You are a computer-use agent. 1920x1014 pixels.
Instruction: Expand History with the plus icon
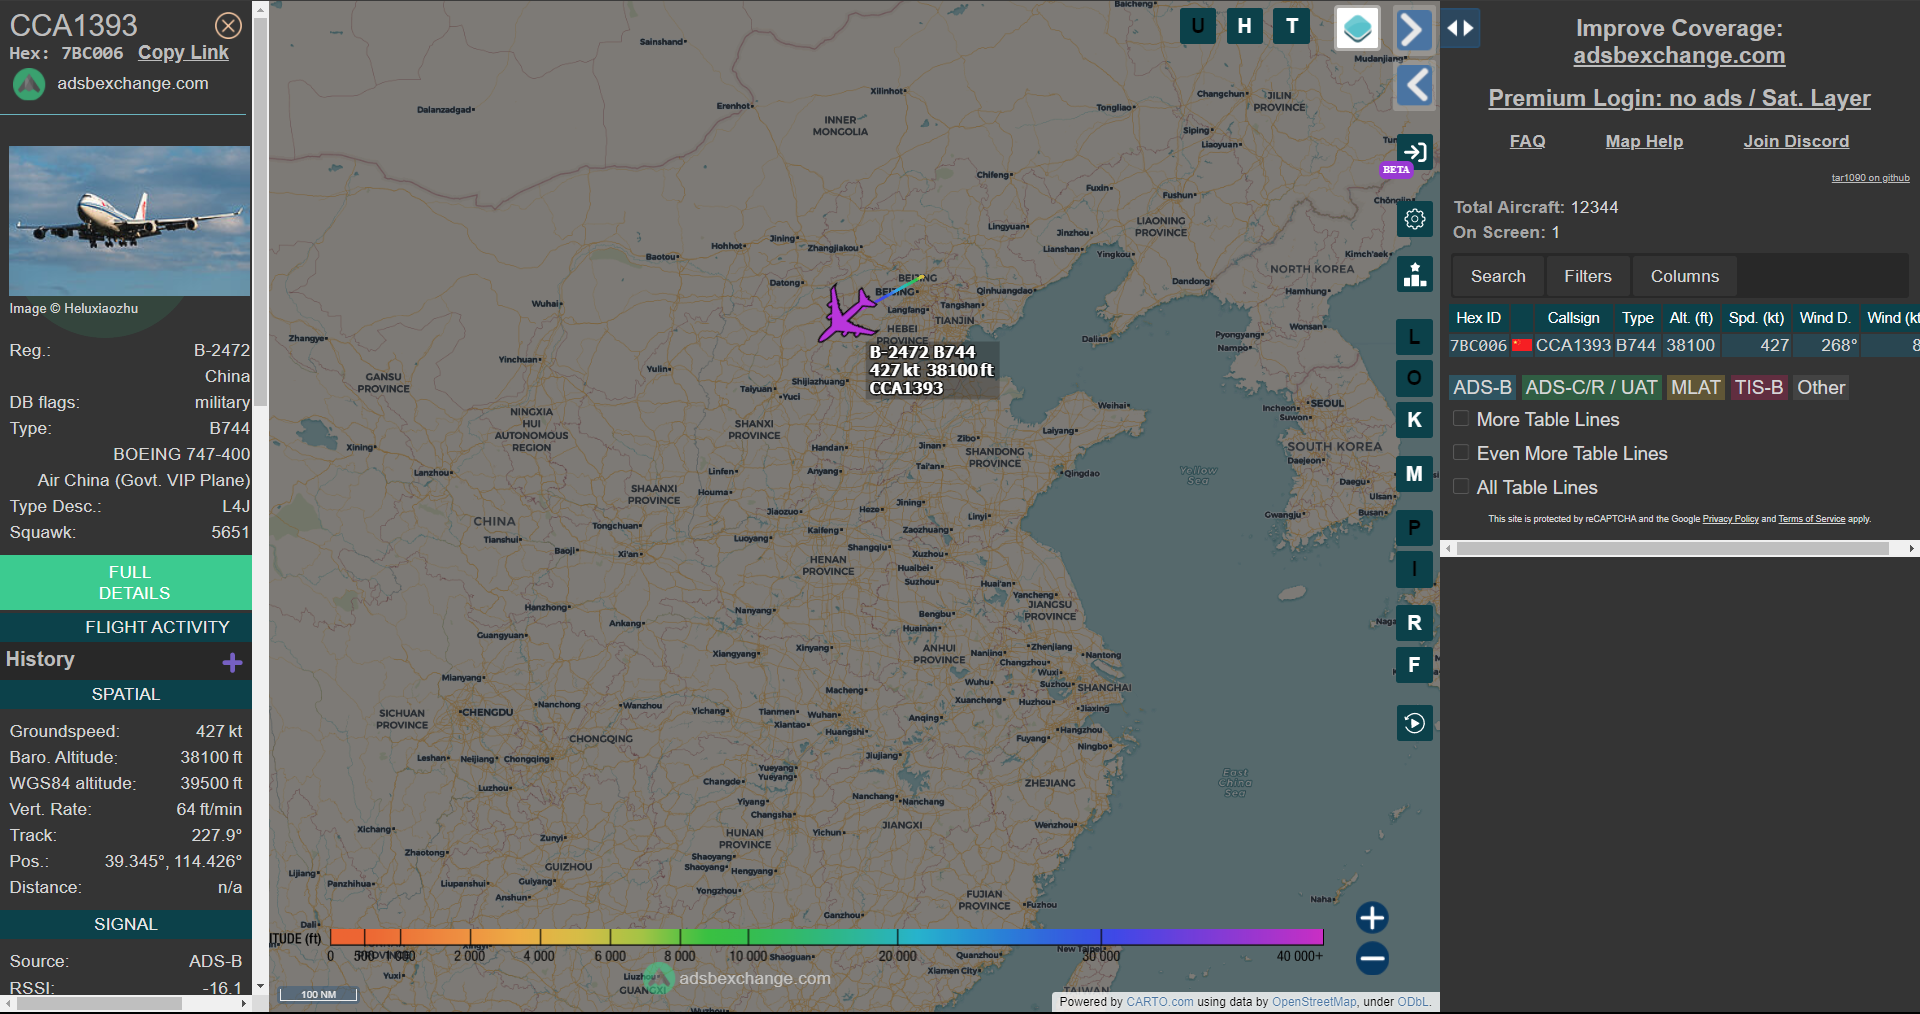click(x=232, y=662)
